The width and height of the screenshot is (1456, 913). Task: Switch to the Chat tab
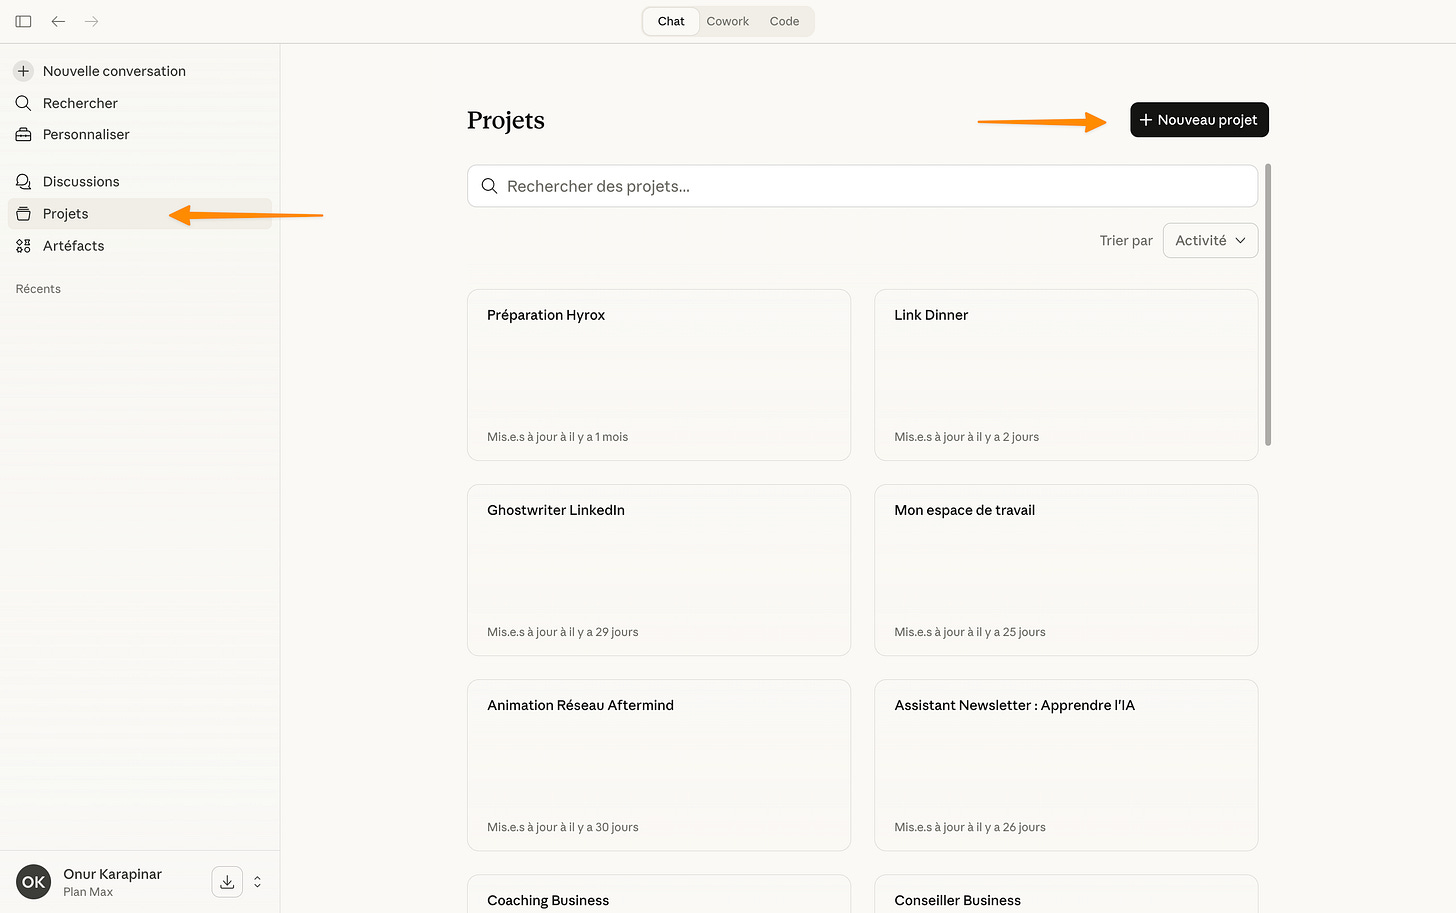(671, 21)
